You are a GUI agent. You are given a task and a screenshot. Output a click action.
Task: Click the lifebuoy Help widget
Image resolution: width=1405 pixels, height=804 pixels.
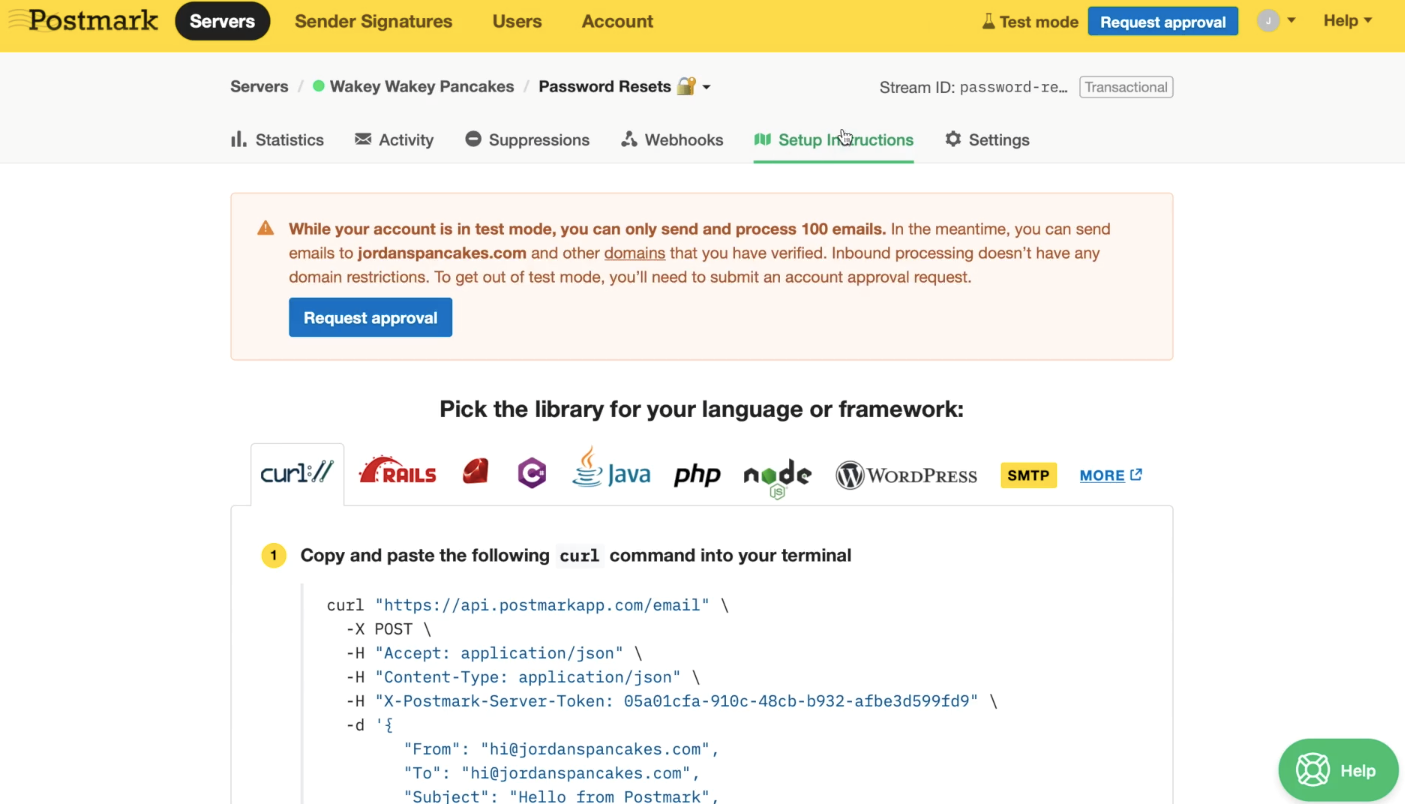pos(1338,770)
